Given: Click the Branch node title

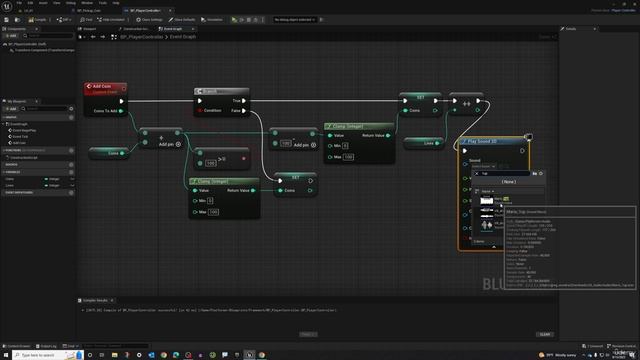Looking at the screenshot, I should pos(222,91).
